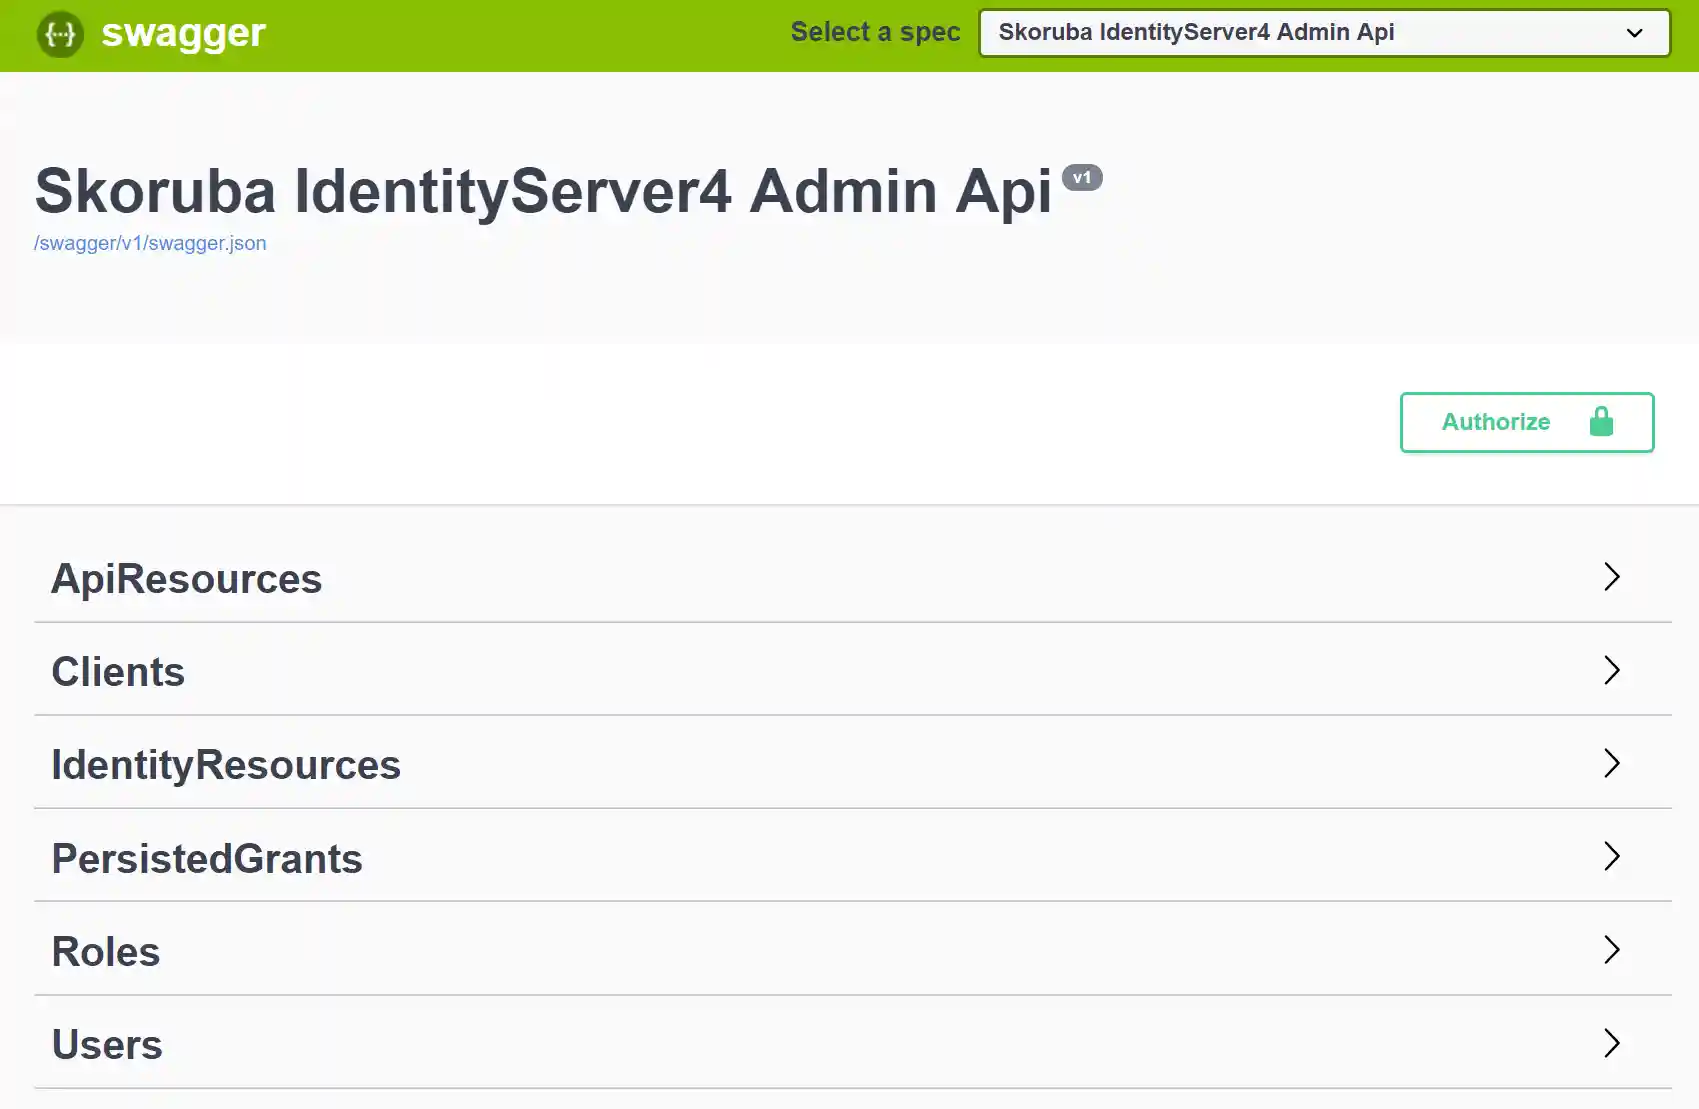Expand the PersistedGrants section title

click(x=207, y=859)
